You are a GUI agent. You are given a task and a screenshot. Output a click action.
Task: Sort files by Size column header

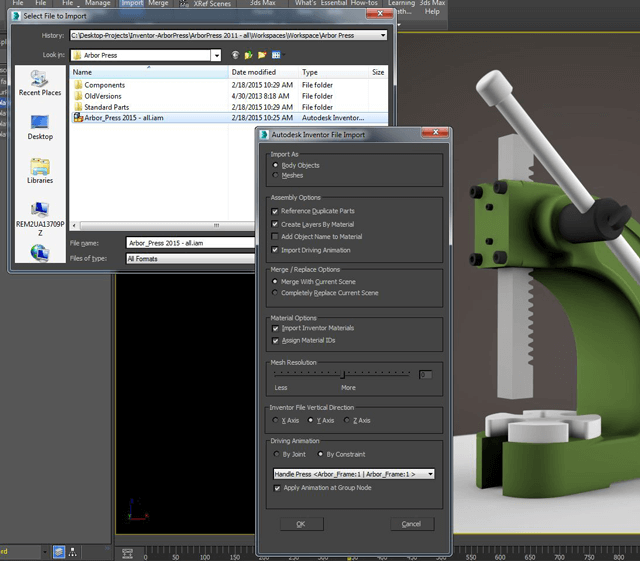click(378, 72)
